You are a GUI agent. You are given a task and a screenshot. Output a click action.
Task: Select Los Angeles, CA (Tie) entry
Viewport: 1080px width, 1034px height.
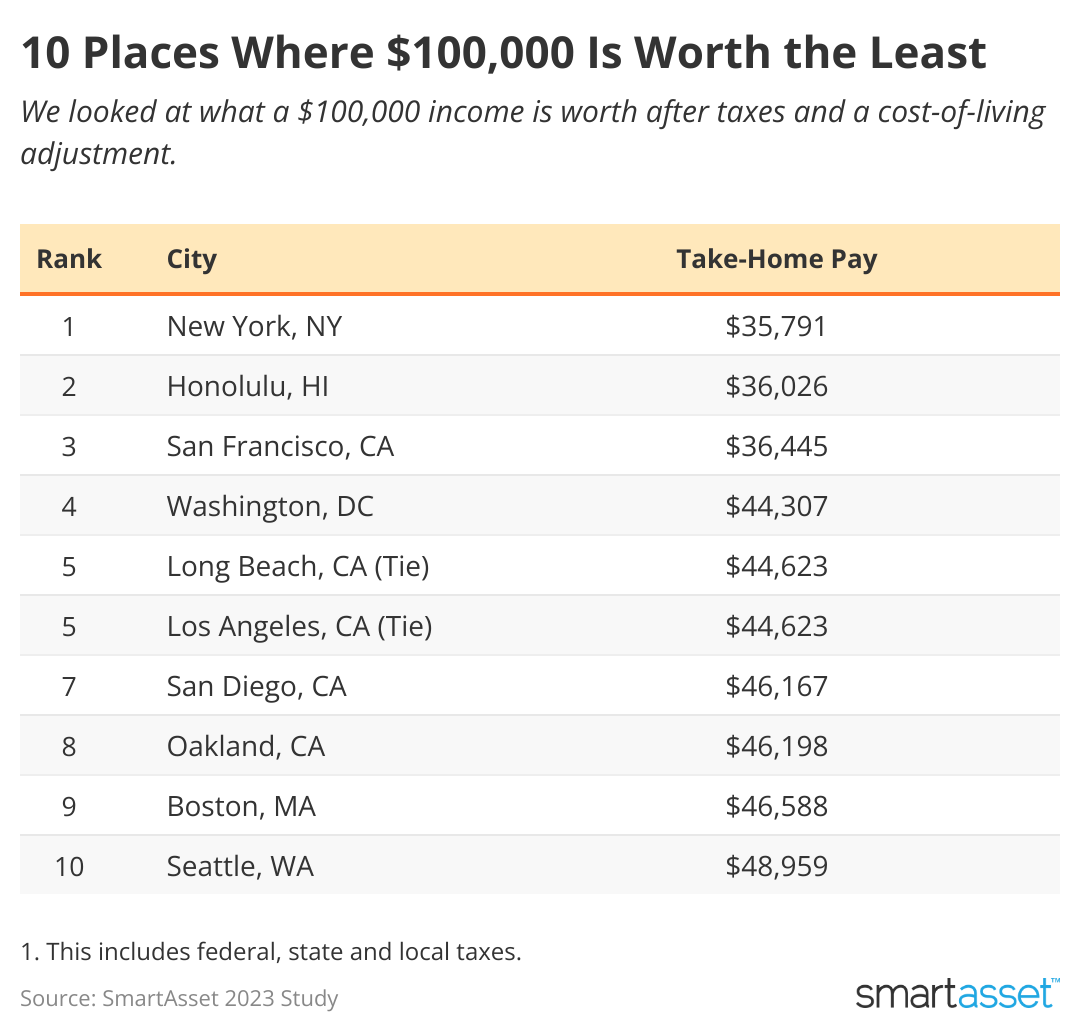point(299,626)
